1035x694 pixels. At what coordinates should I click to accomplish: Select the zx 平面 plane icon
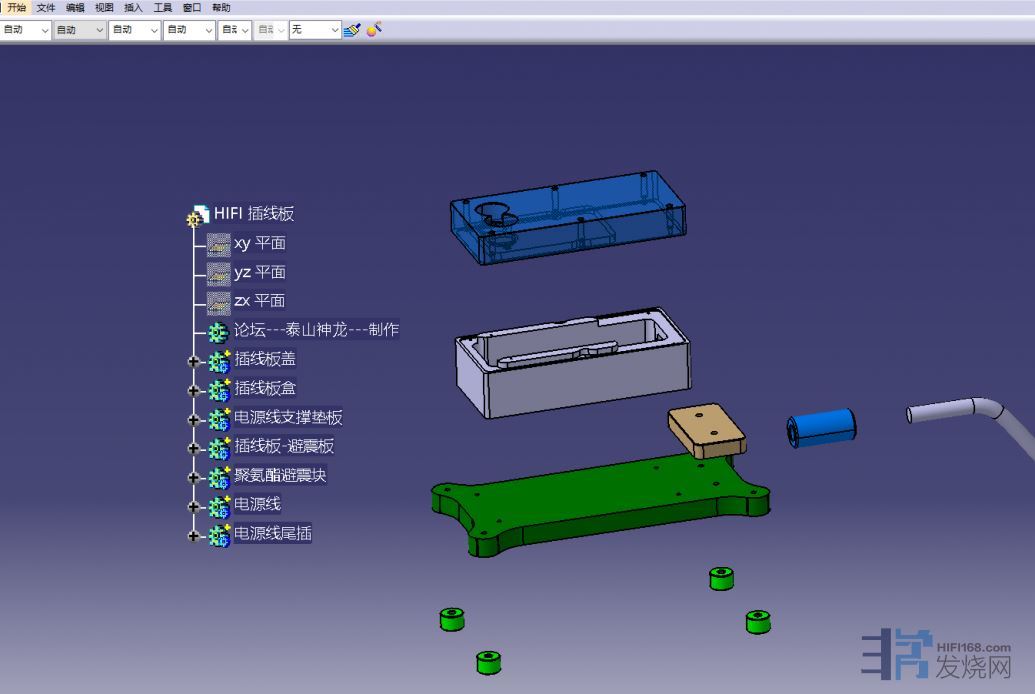(x=218, y=301)
